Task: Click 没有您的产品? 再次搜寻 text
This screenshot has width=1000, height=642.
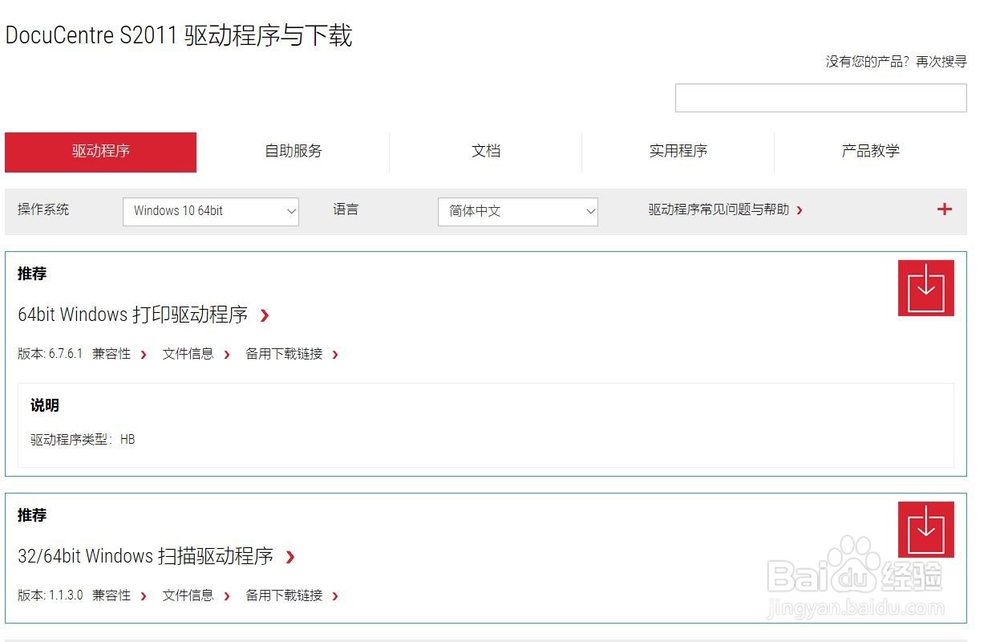Action: (x=896, y=61)
